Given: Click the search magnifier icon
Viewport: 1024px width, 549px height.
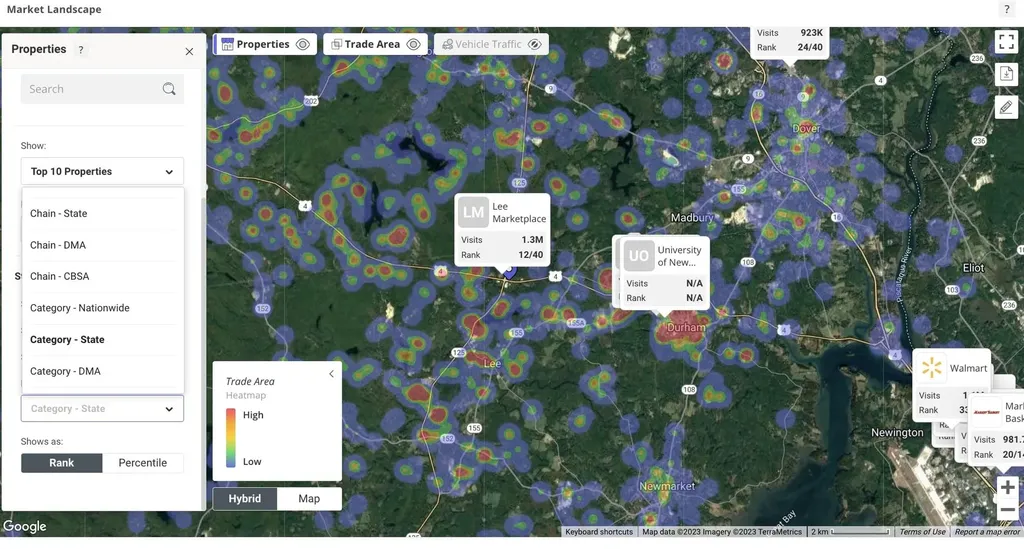Looking at the screenshot, I should click(169, 89).
